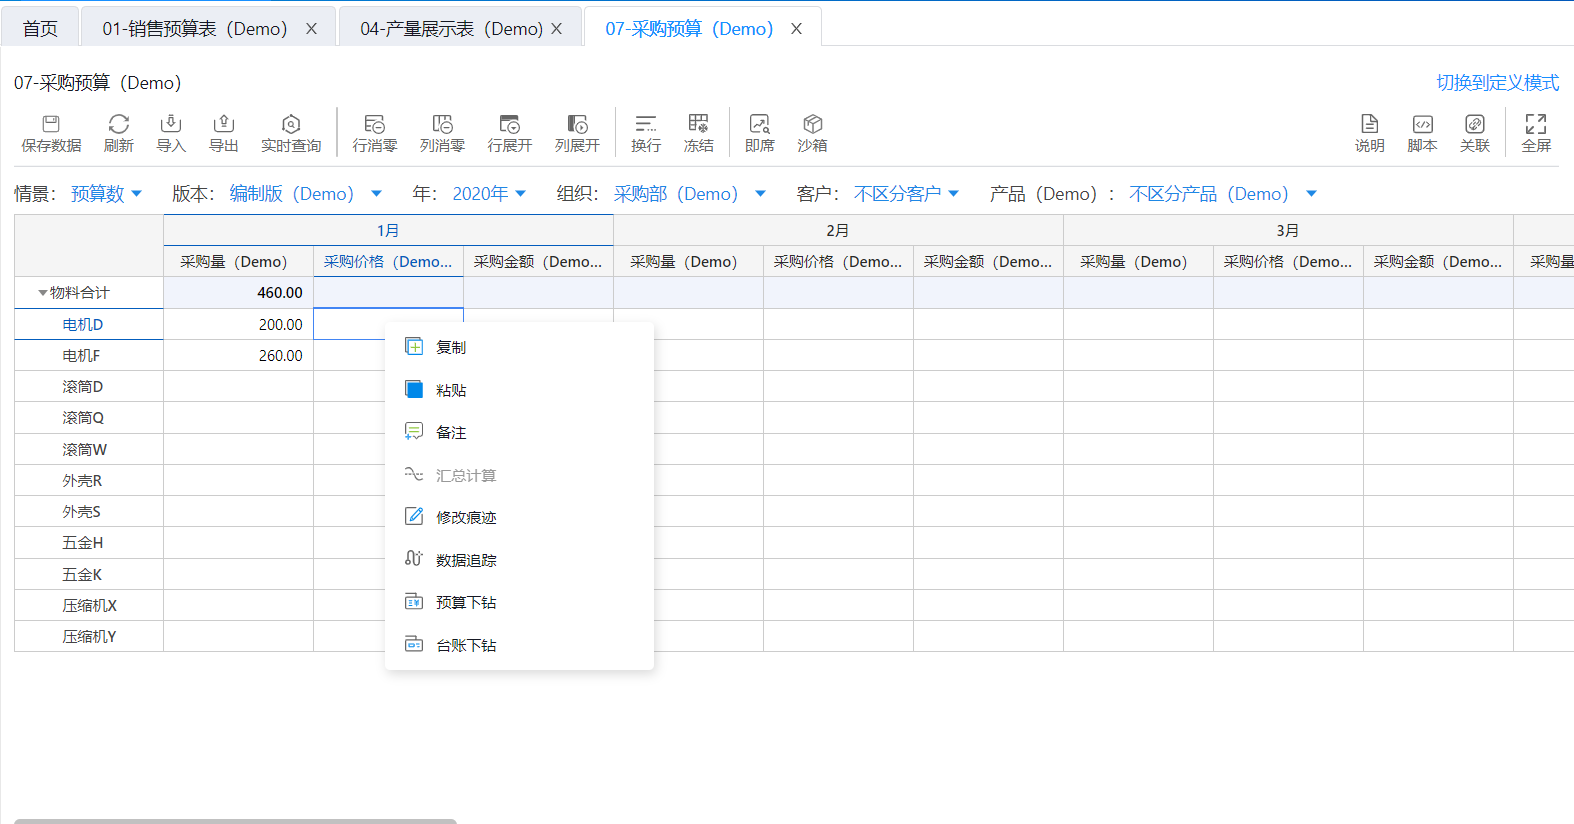Open the 情景 预算数 dropdown
Image resolution: width=1574 pixels, height=824 pixels.
click(x=106, y=194)
